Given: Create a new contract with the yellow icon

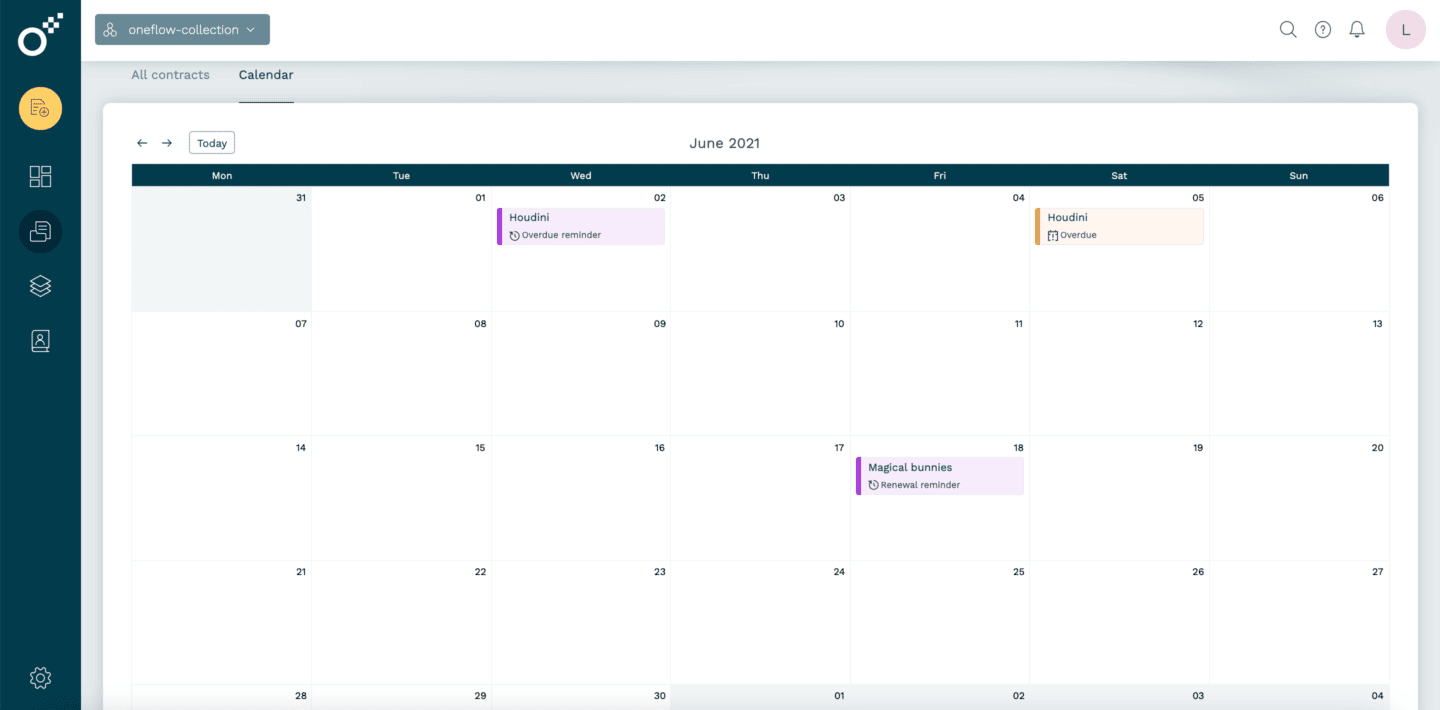Looking at the screenshot, I should pyautogui.click(x=40, y=108).
